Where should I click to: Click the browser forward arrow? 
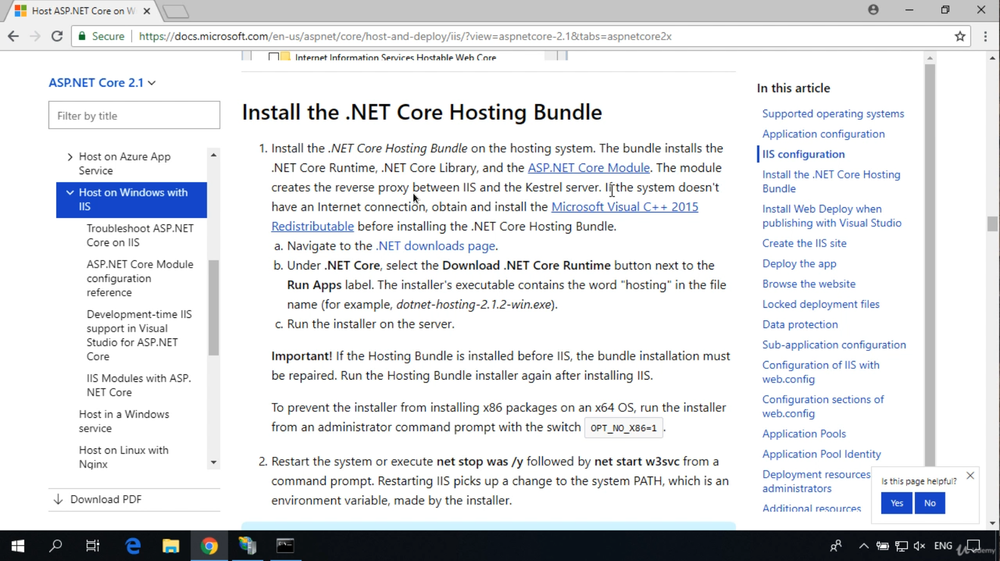(34, 36)
